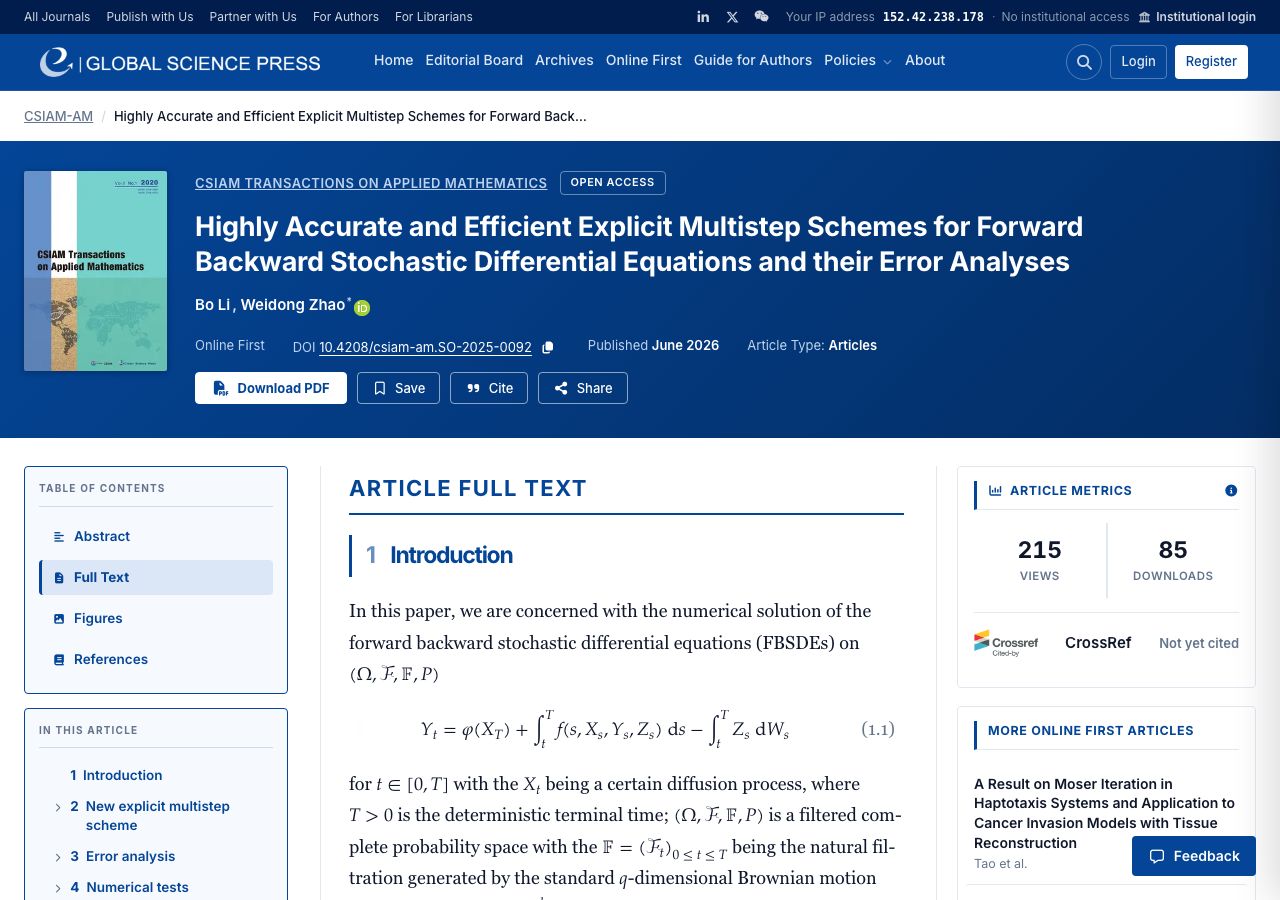Image resolution: width=1280 pixels, height=900 pixels.
Task: Expand section 4 Numerical tests chevron
Action: pyautogui.click(x=58, y=888)
